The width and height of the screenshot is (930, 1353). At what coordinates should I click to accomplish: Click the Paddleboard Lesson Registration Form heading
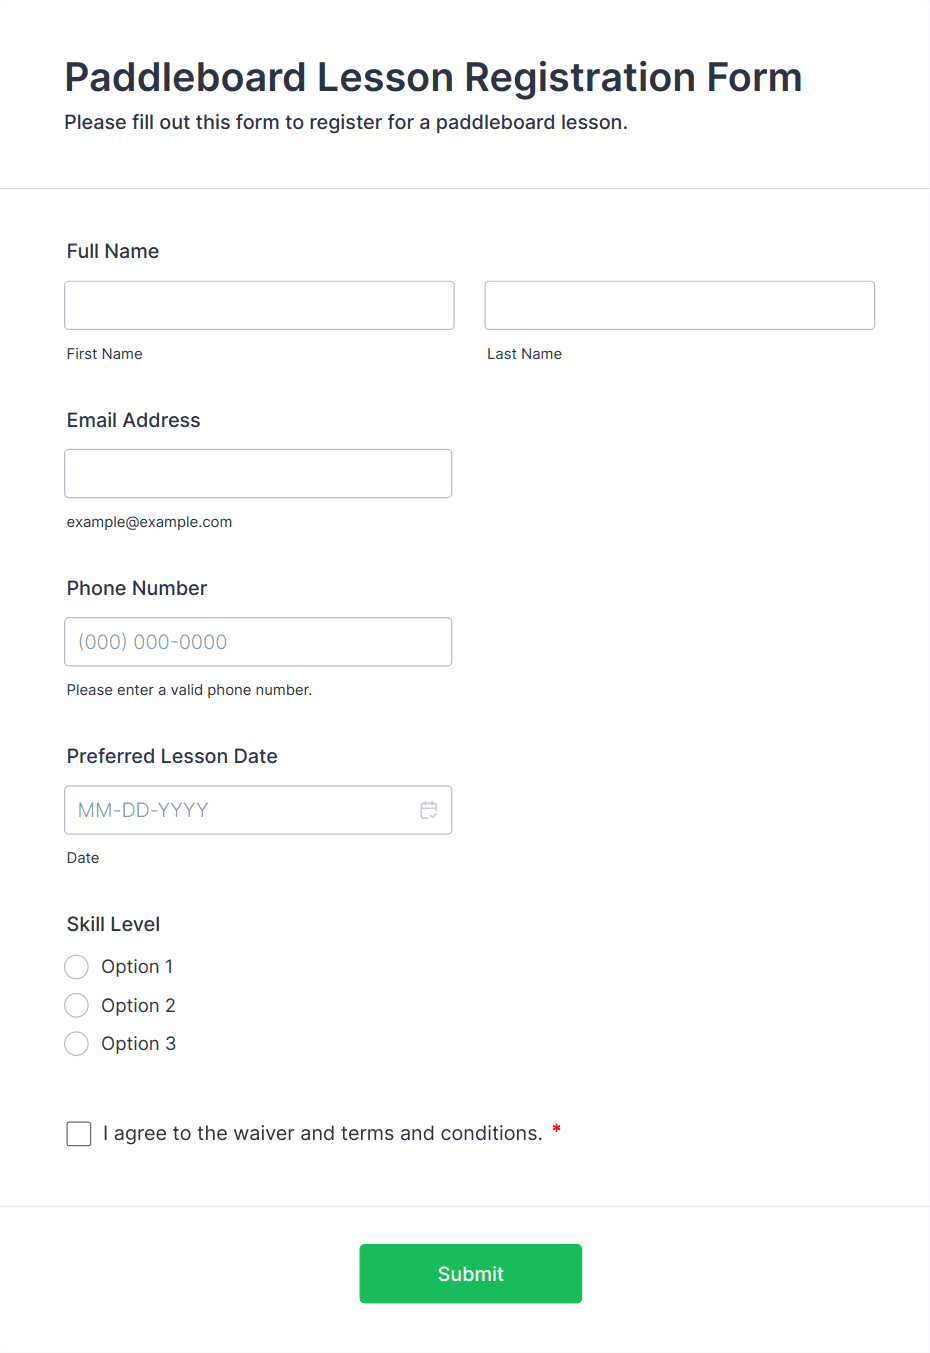433,77
